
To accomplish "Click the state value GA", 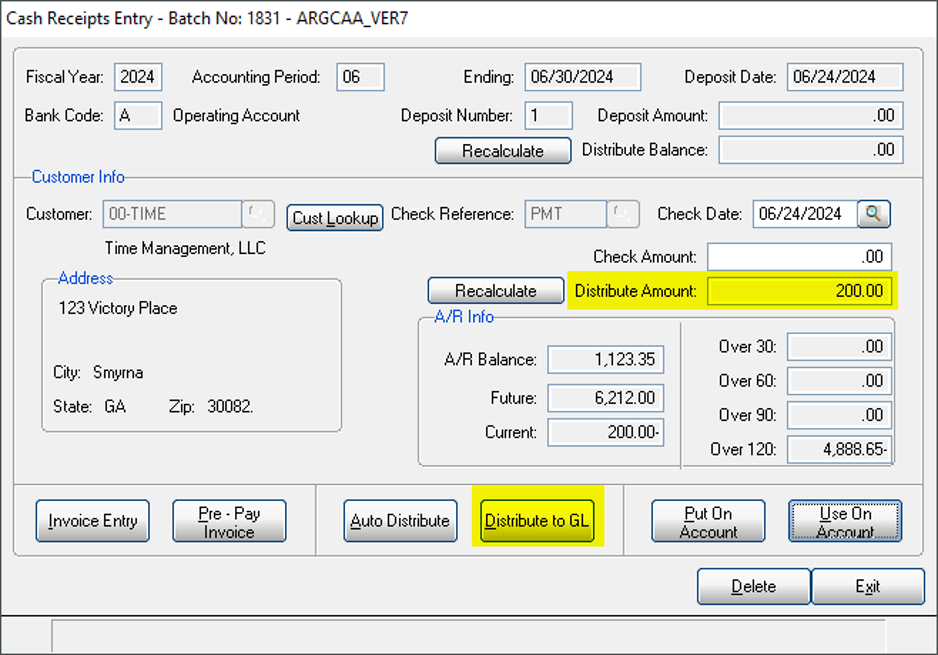I will [x=115, y=407].
